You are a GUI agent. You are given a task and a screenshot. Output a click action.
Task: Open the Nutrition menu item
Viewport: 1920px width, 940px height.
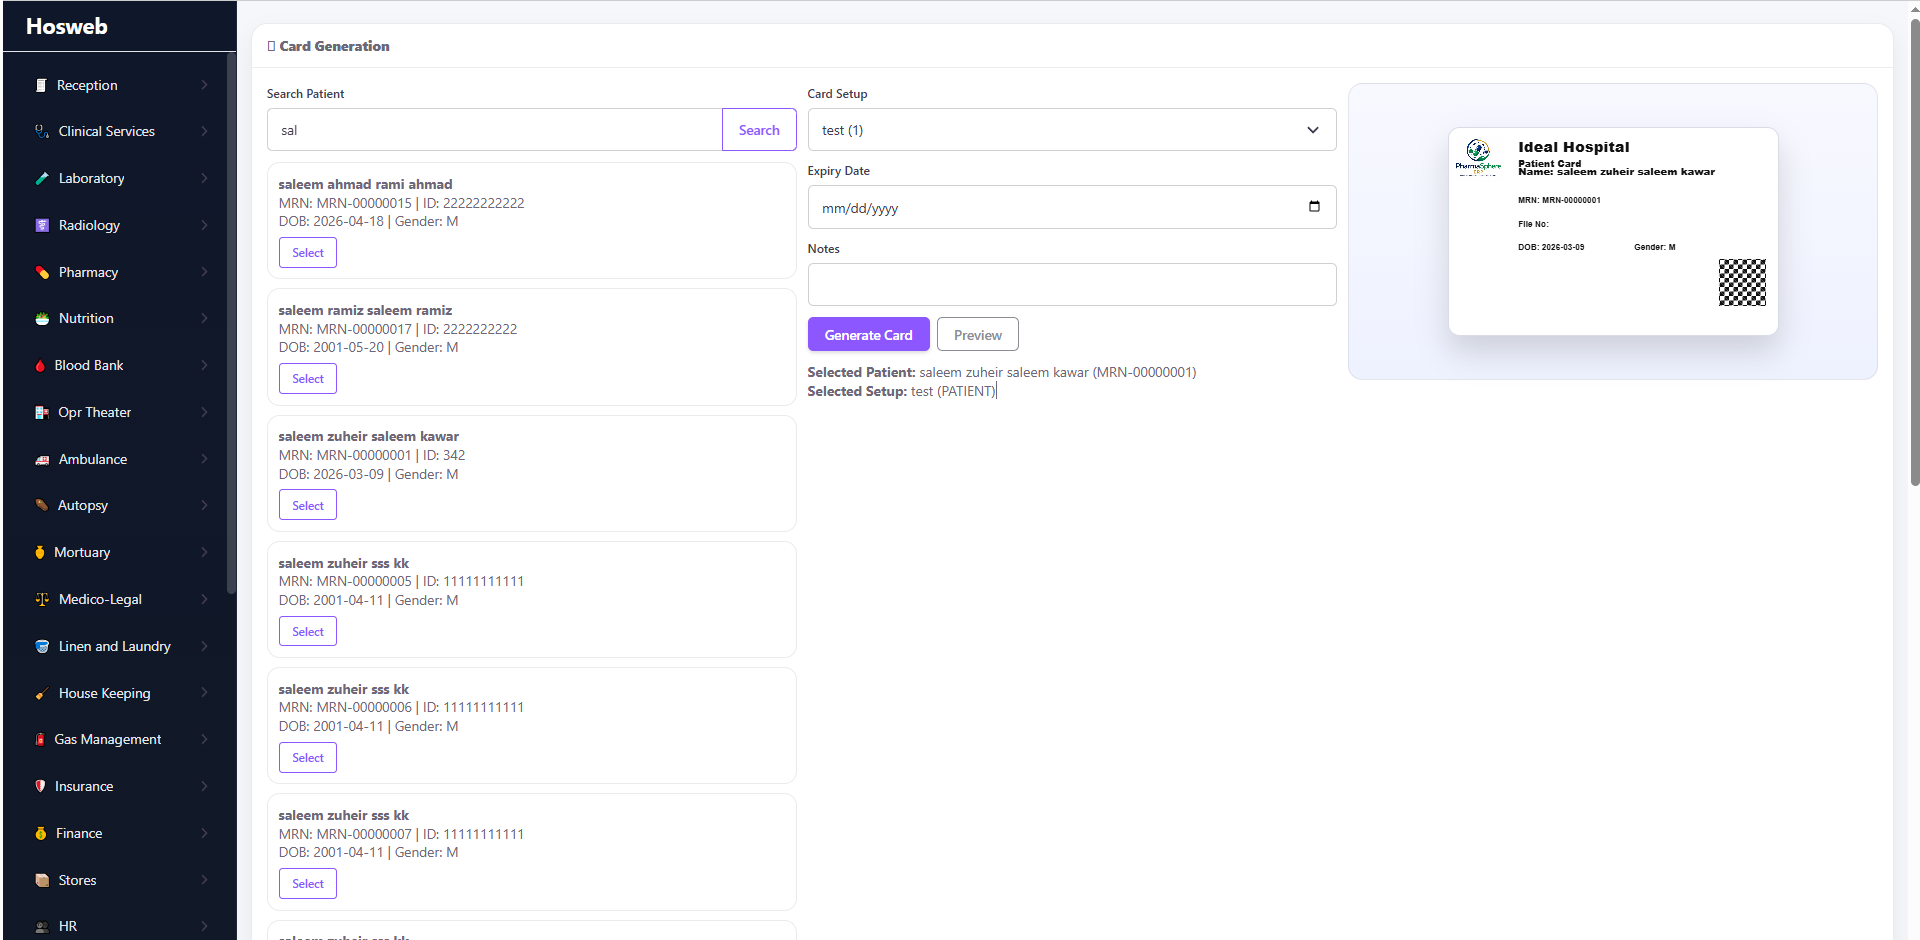point(120,318)
